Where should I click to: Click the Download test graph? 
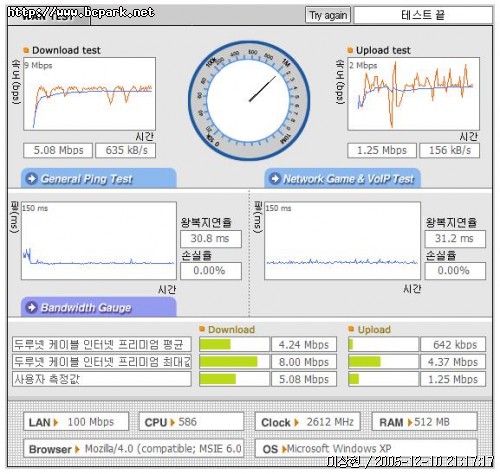[x=89, y=94]
